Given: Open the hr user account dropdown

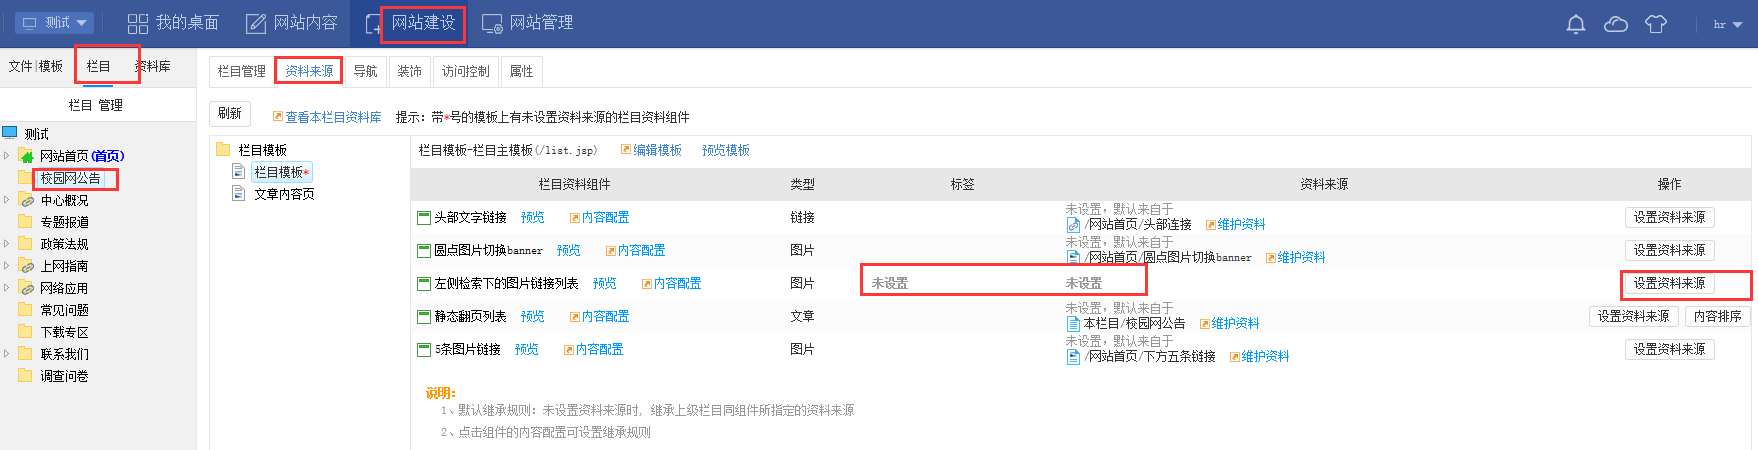Looking at the screenshot, I should [x=1727, y=24].
